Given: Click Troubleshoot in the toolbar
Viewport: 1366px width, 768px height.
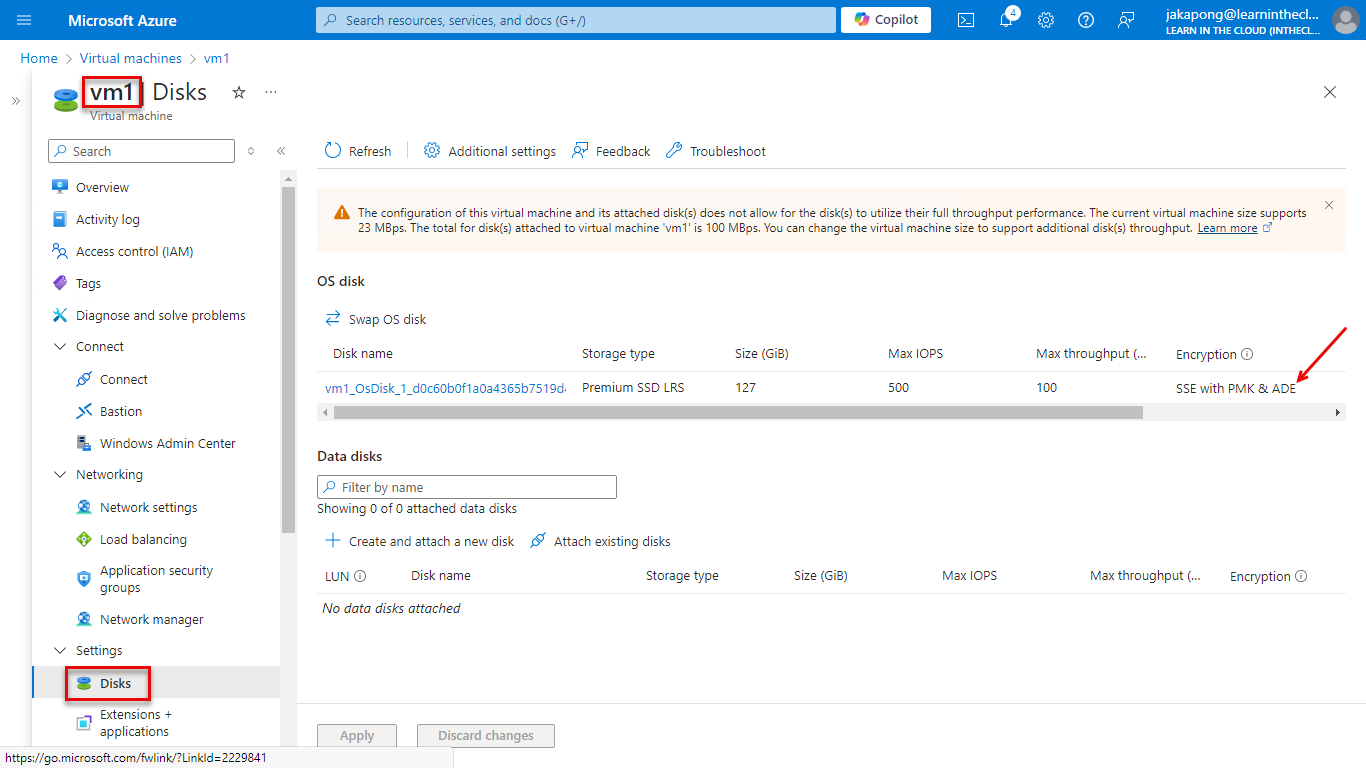Looking at the screenshot, I should (x=716, y=151).
